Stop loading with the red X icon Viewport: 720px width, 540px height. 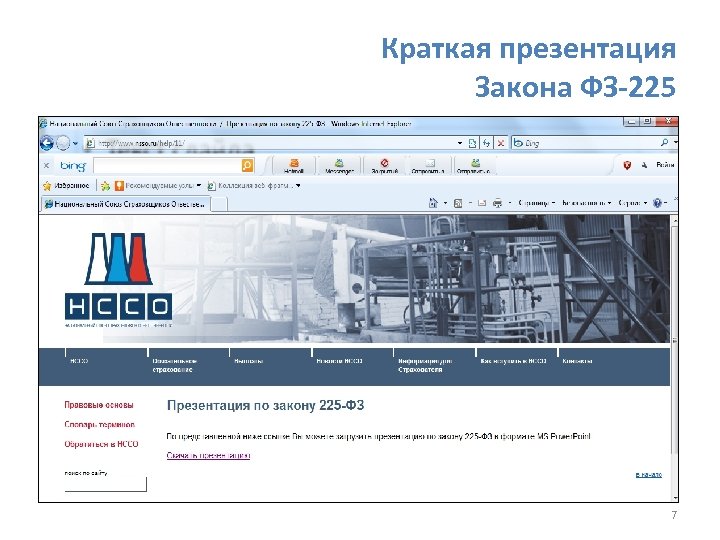pyautogui.click(x=501, y=143)
